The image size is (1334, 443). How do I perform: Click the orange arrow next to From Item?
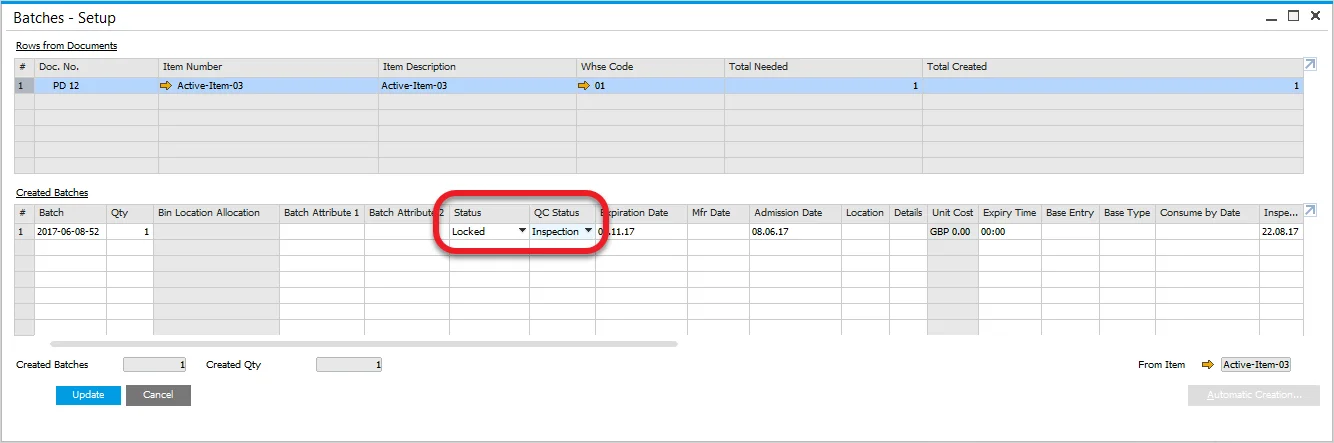pyautogui.click(x=1207, y=365)
